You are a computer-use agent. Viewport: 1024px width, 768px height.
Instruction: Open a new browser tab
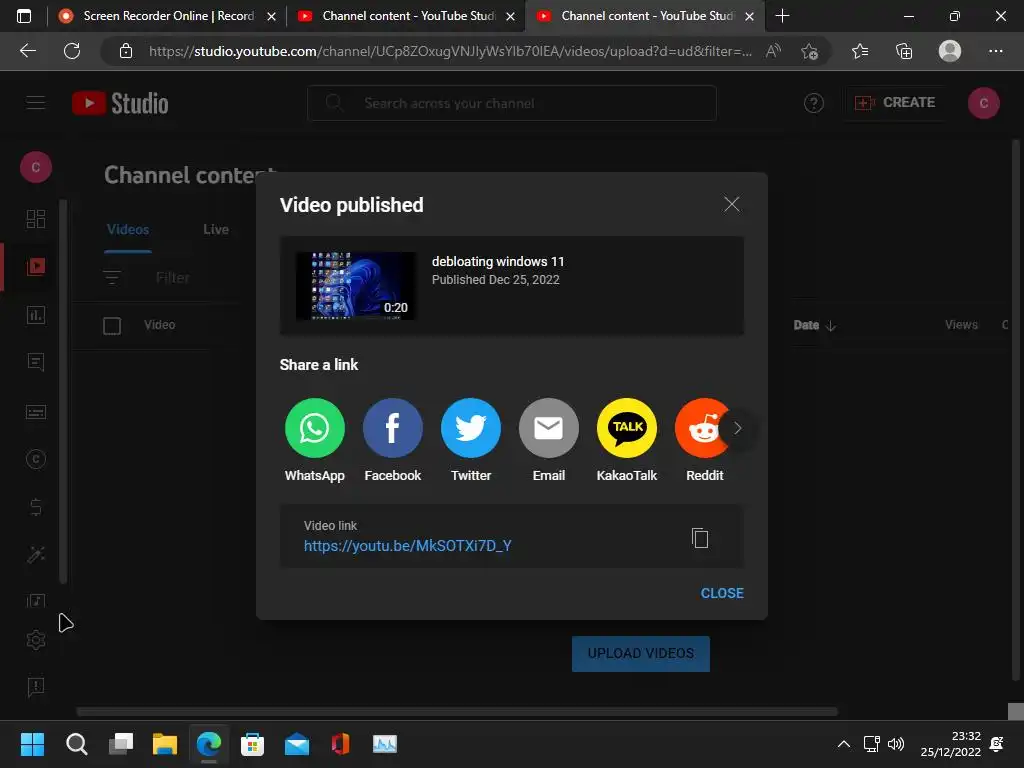(782, 16)
